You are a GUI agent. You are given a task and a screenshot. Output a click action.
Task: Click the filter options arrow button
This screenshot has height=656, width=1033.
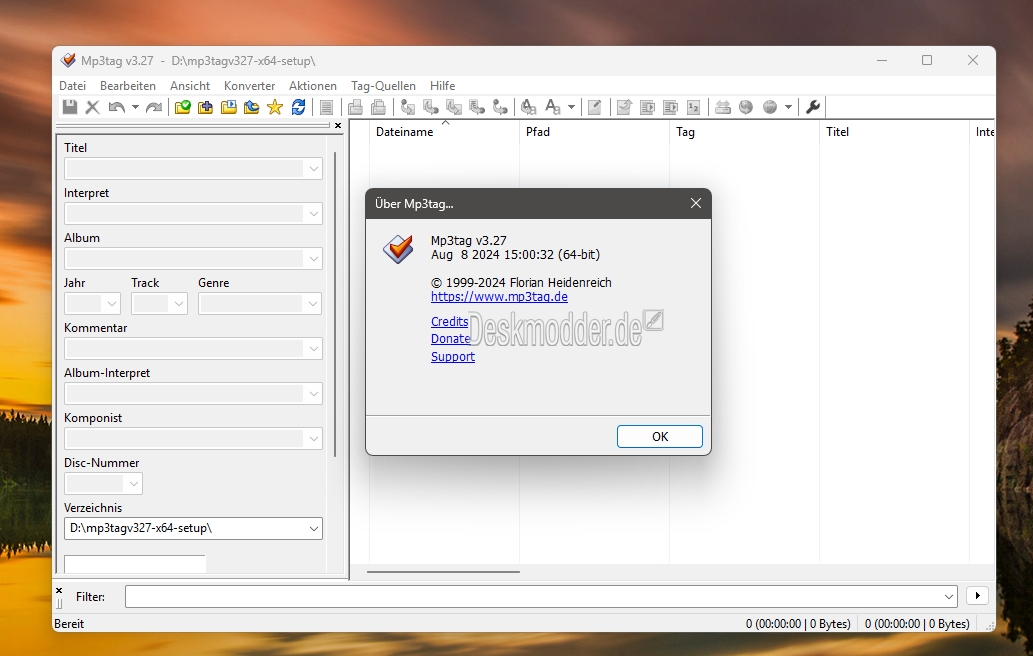[x=978, y=595]
